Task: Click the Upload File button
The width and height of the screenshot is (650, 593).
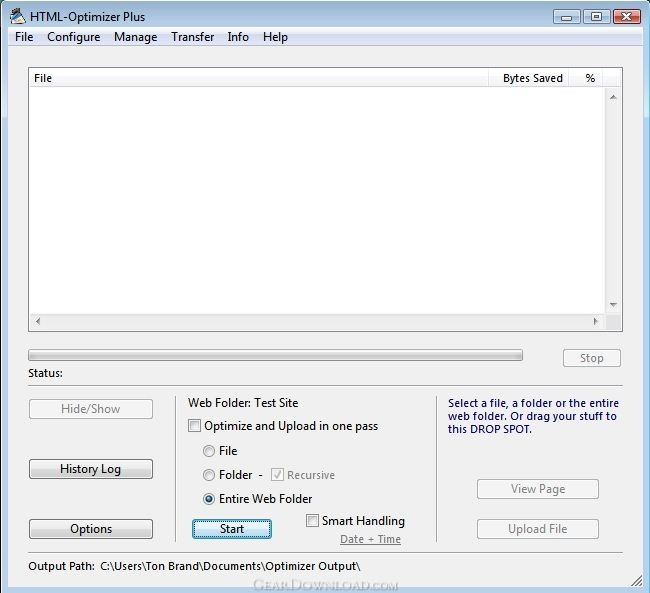Action: [x=538, y=529]
